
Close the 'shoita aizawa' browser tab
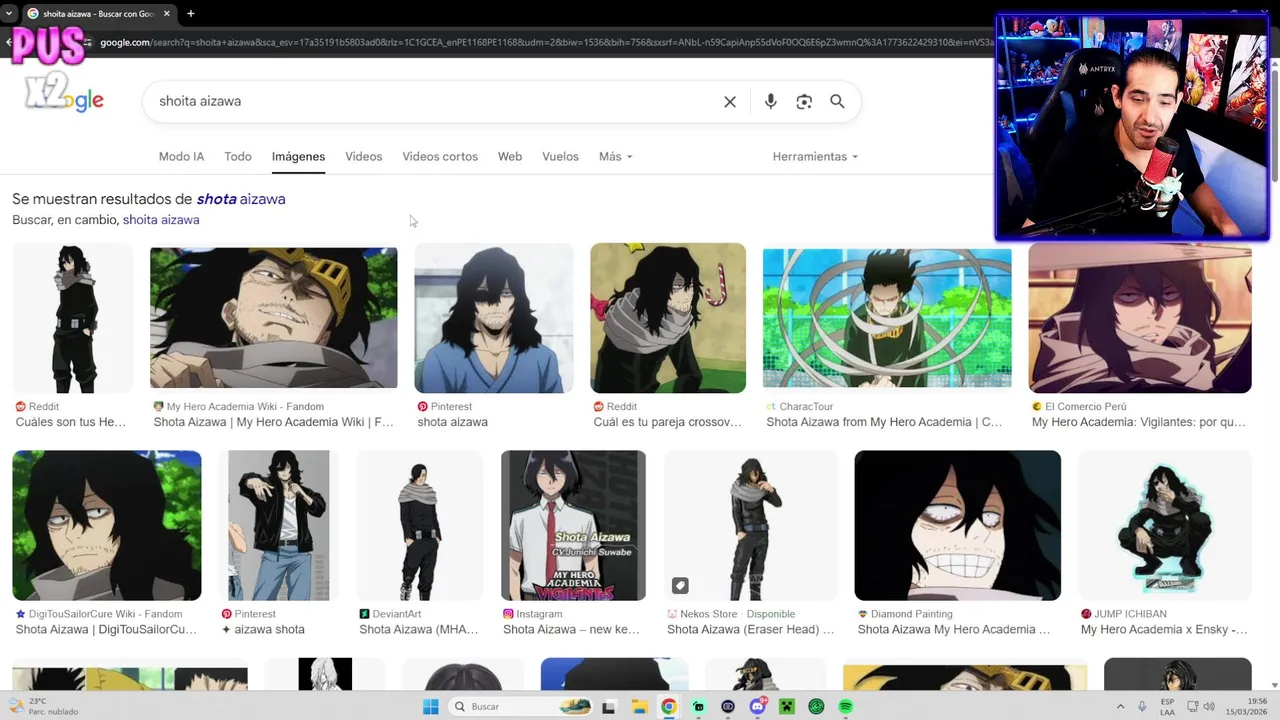(165, 13)
